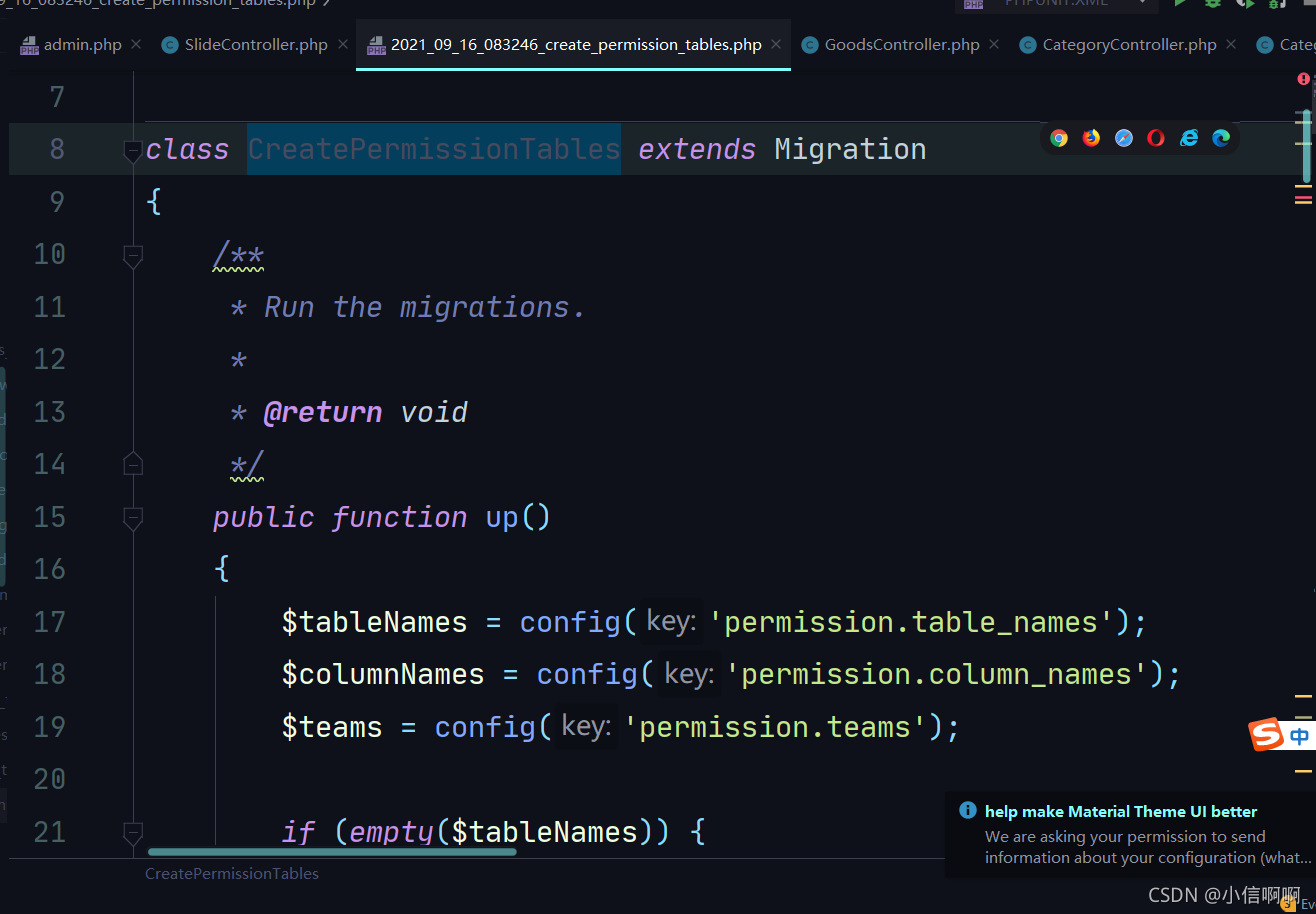Viewport: 1316px width, 914px height.
Task: Click the 'key:' hint on line 17
Action: pos(669,621)
